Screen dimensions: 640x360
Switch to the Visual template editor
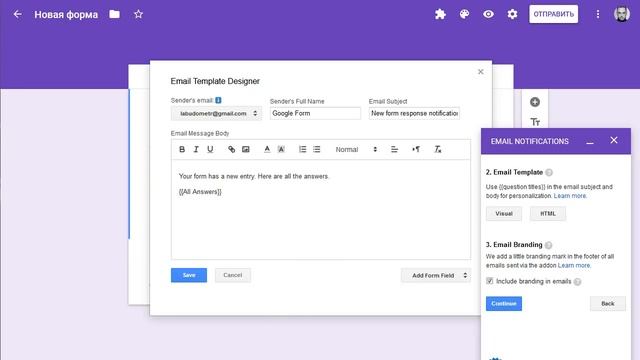pos(504,213)
